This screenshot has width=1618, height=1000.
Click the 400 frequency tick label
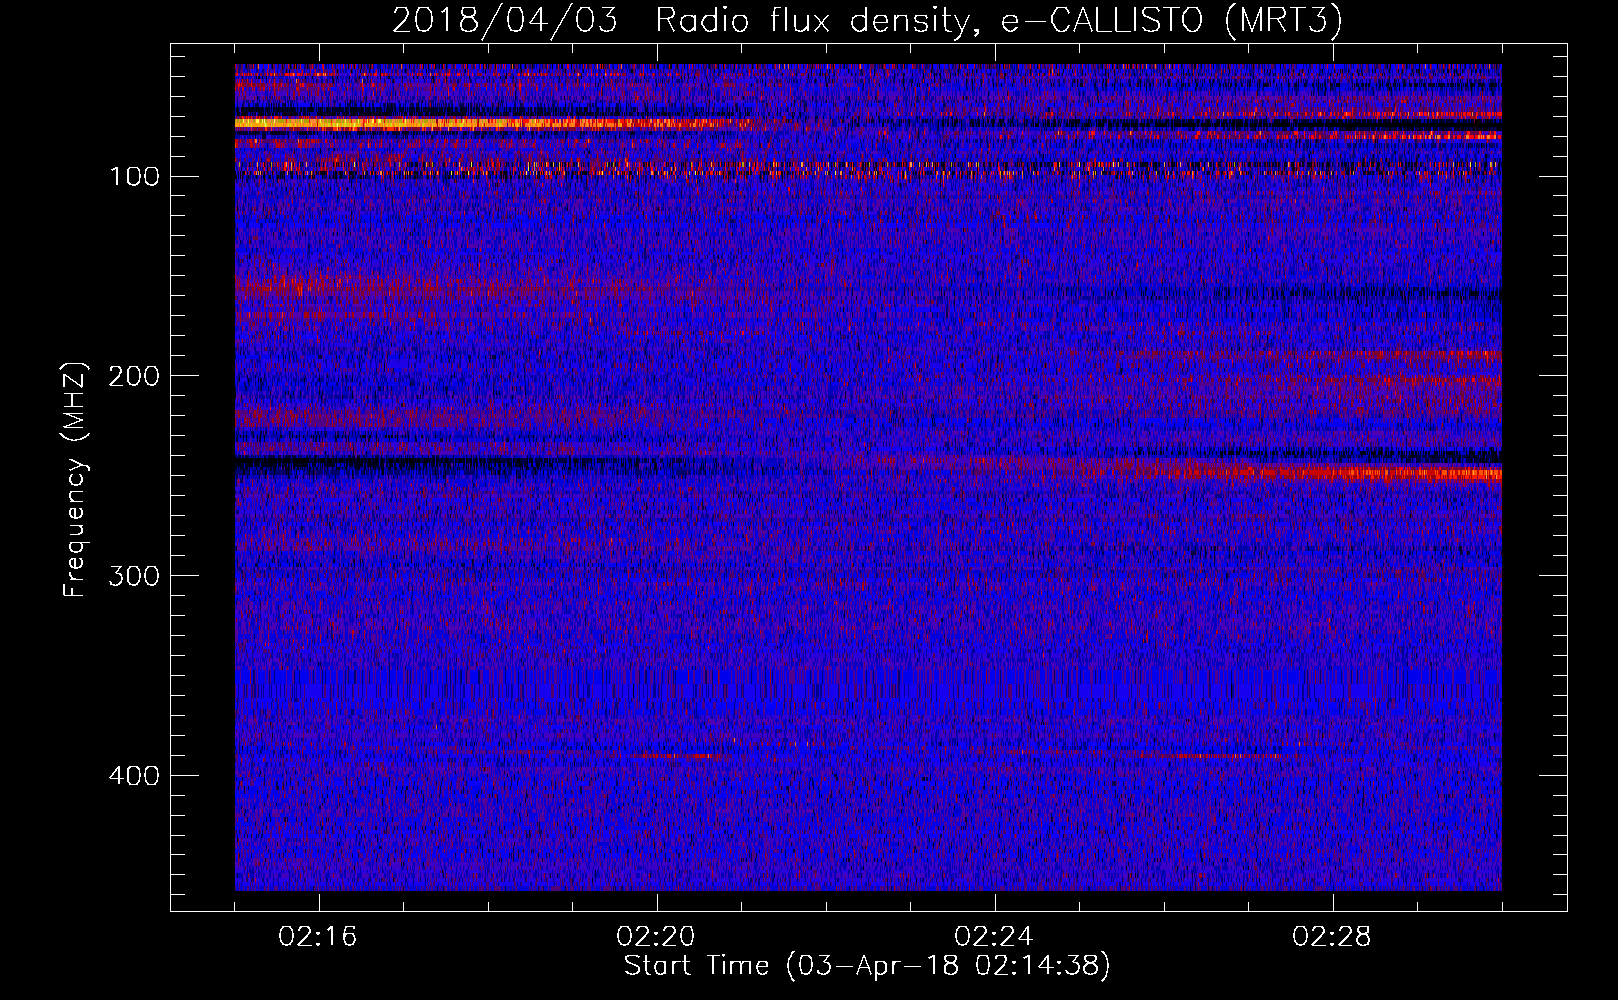pyautogui.click(x=133, y=777)
